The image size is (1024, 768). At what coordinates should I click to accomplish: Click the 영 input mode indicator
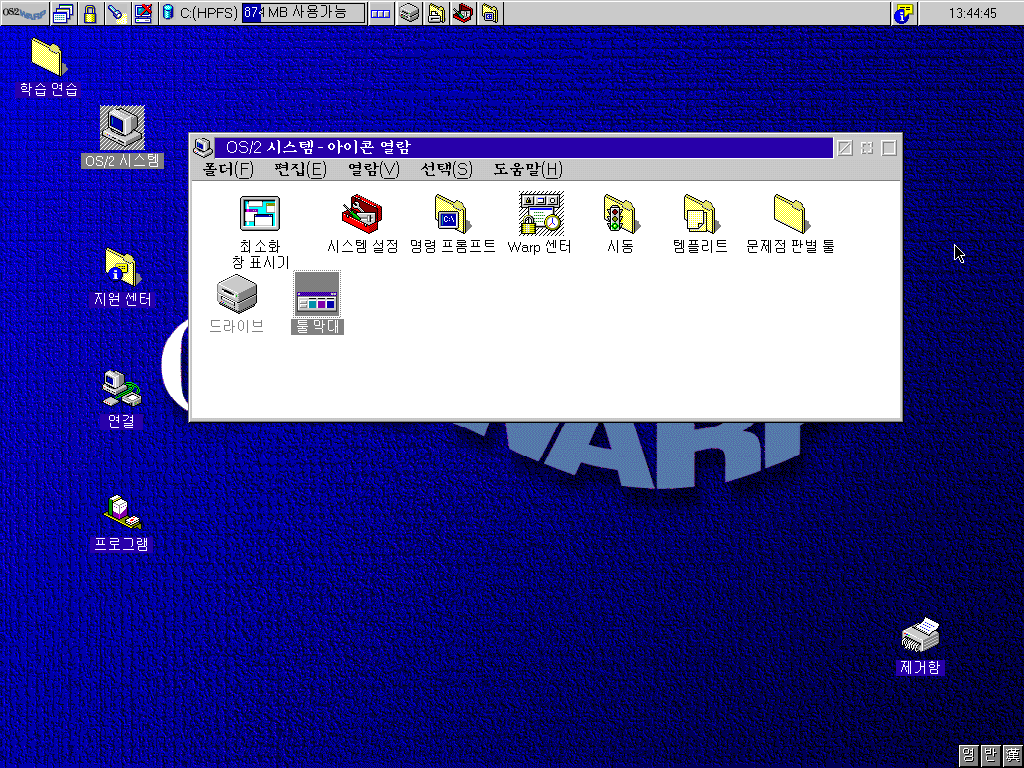coord(968,756)
